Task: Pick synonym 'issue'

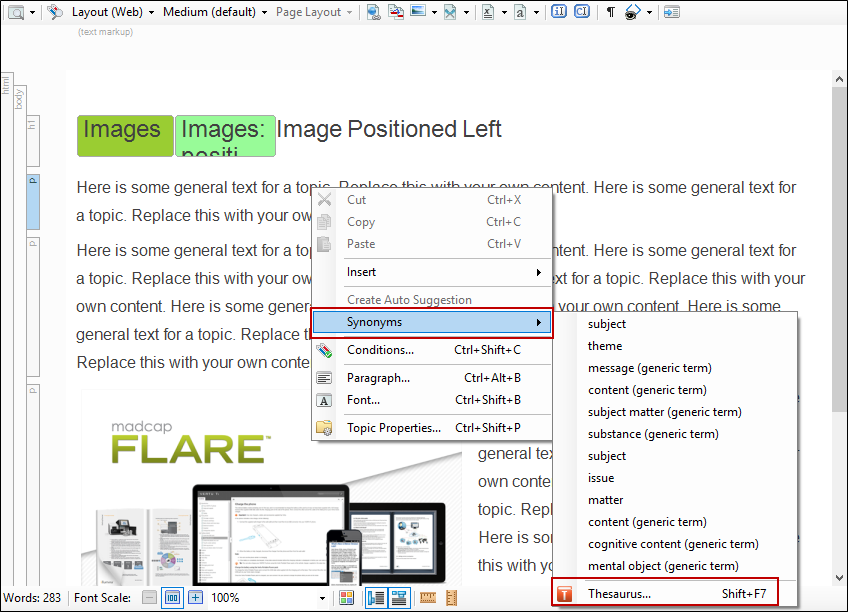Action: tap(674, 478)
